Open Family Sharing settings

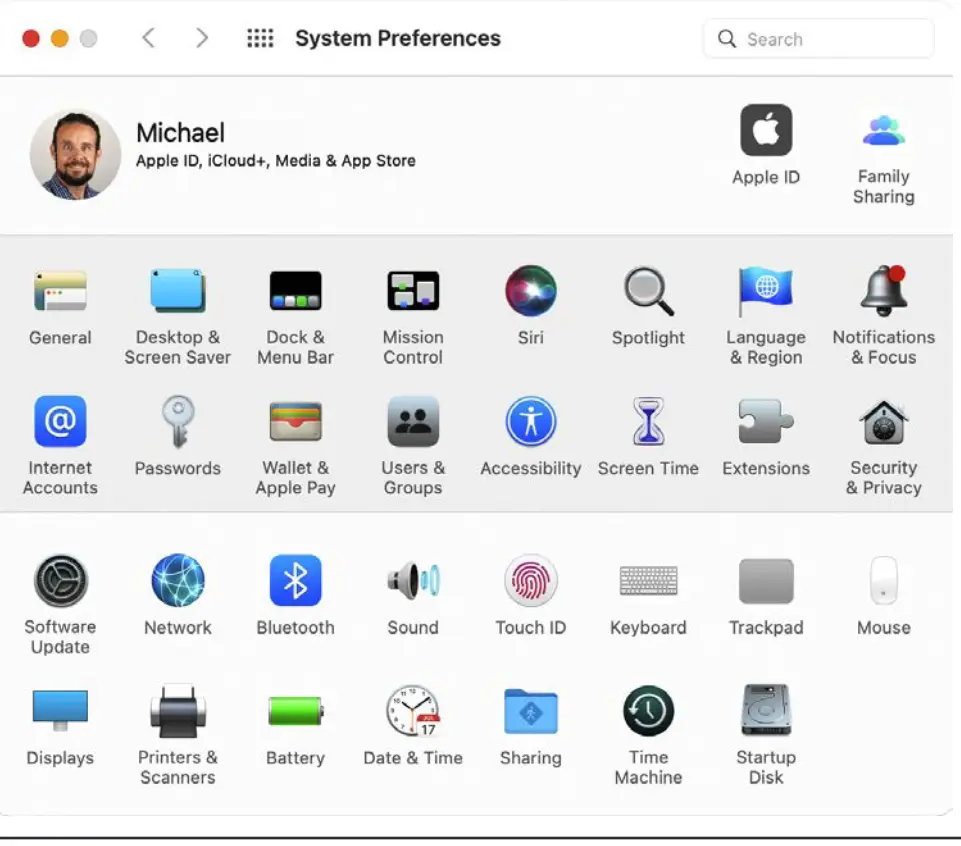coord(883,132)
